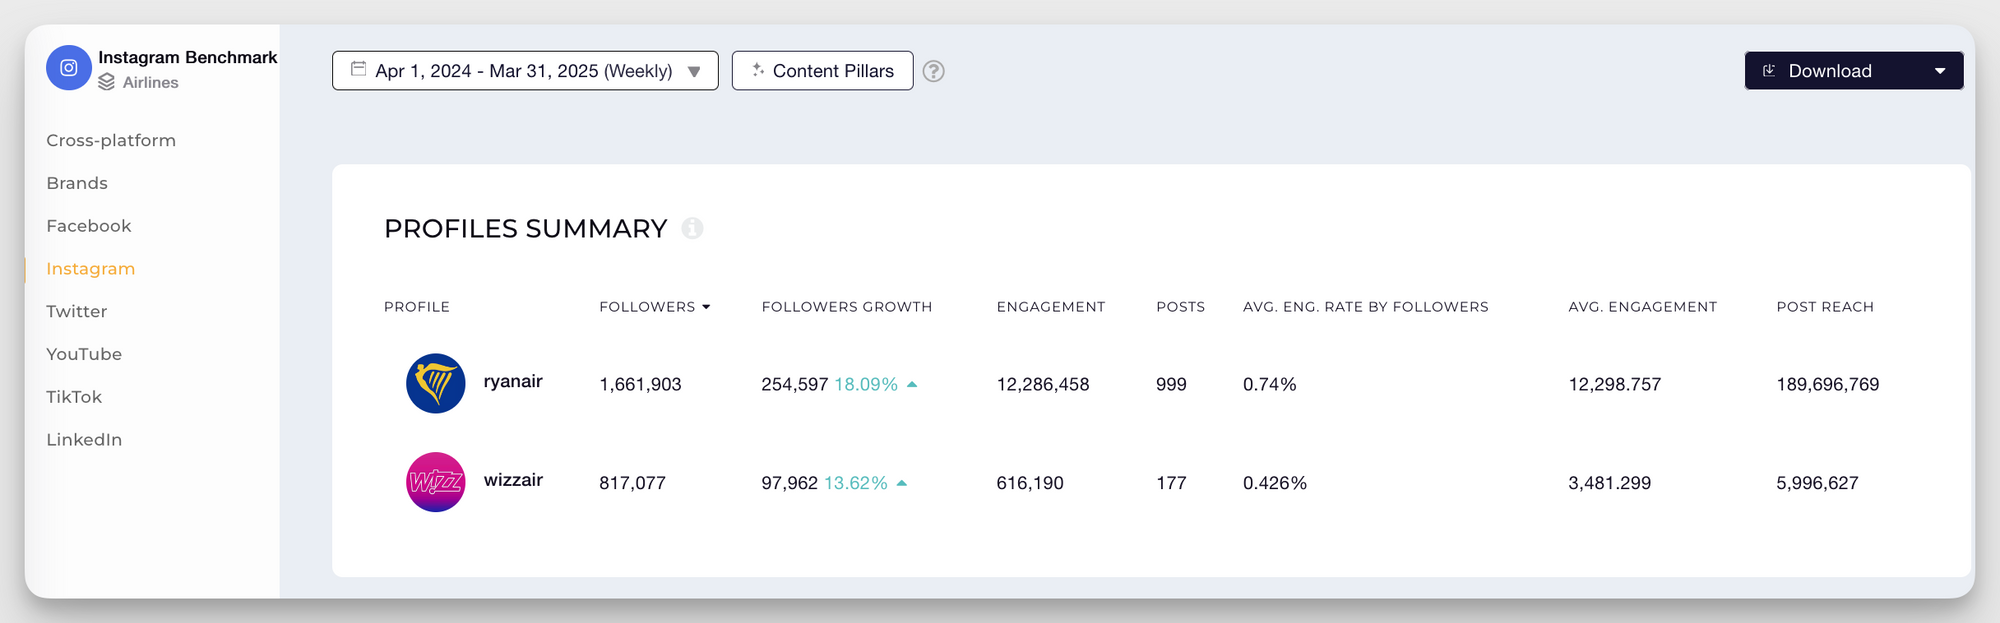Screen dimensions: 2000x623
Task: Click ryanair avg engagement 12,298.757
Action: 1615,384
